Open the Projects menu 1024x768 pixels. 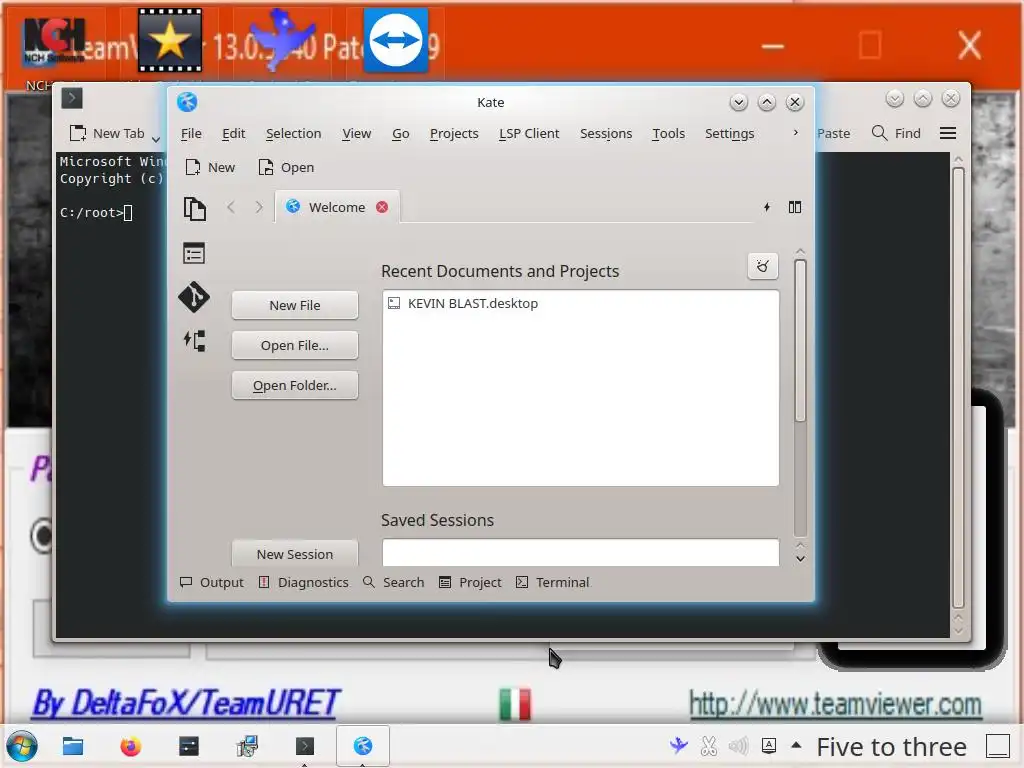point(454,133)
